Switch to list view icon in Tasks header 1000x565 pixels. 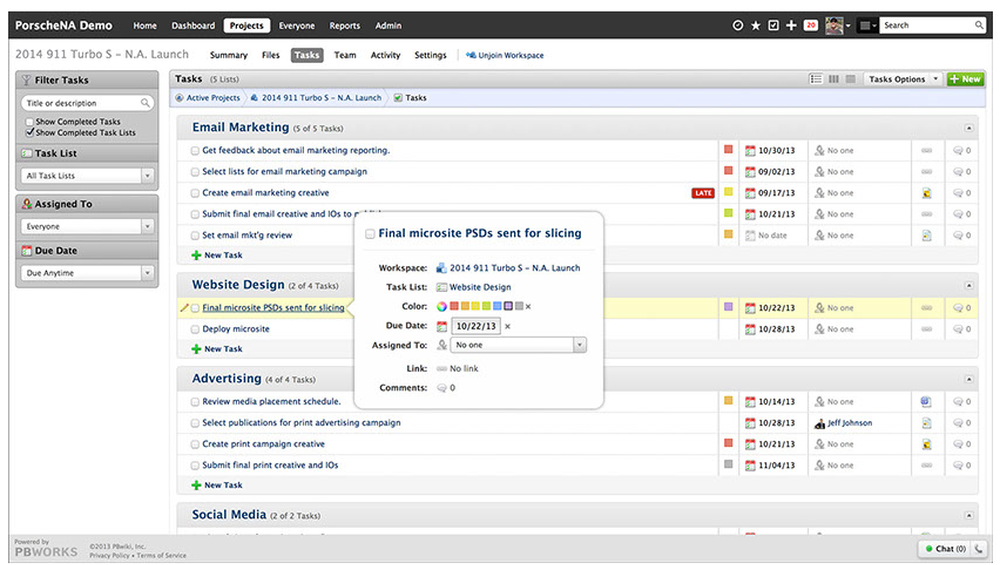816,79
